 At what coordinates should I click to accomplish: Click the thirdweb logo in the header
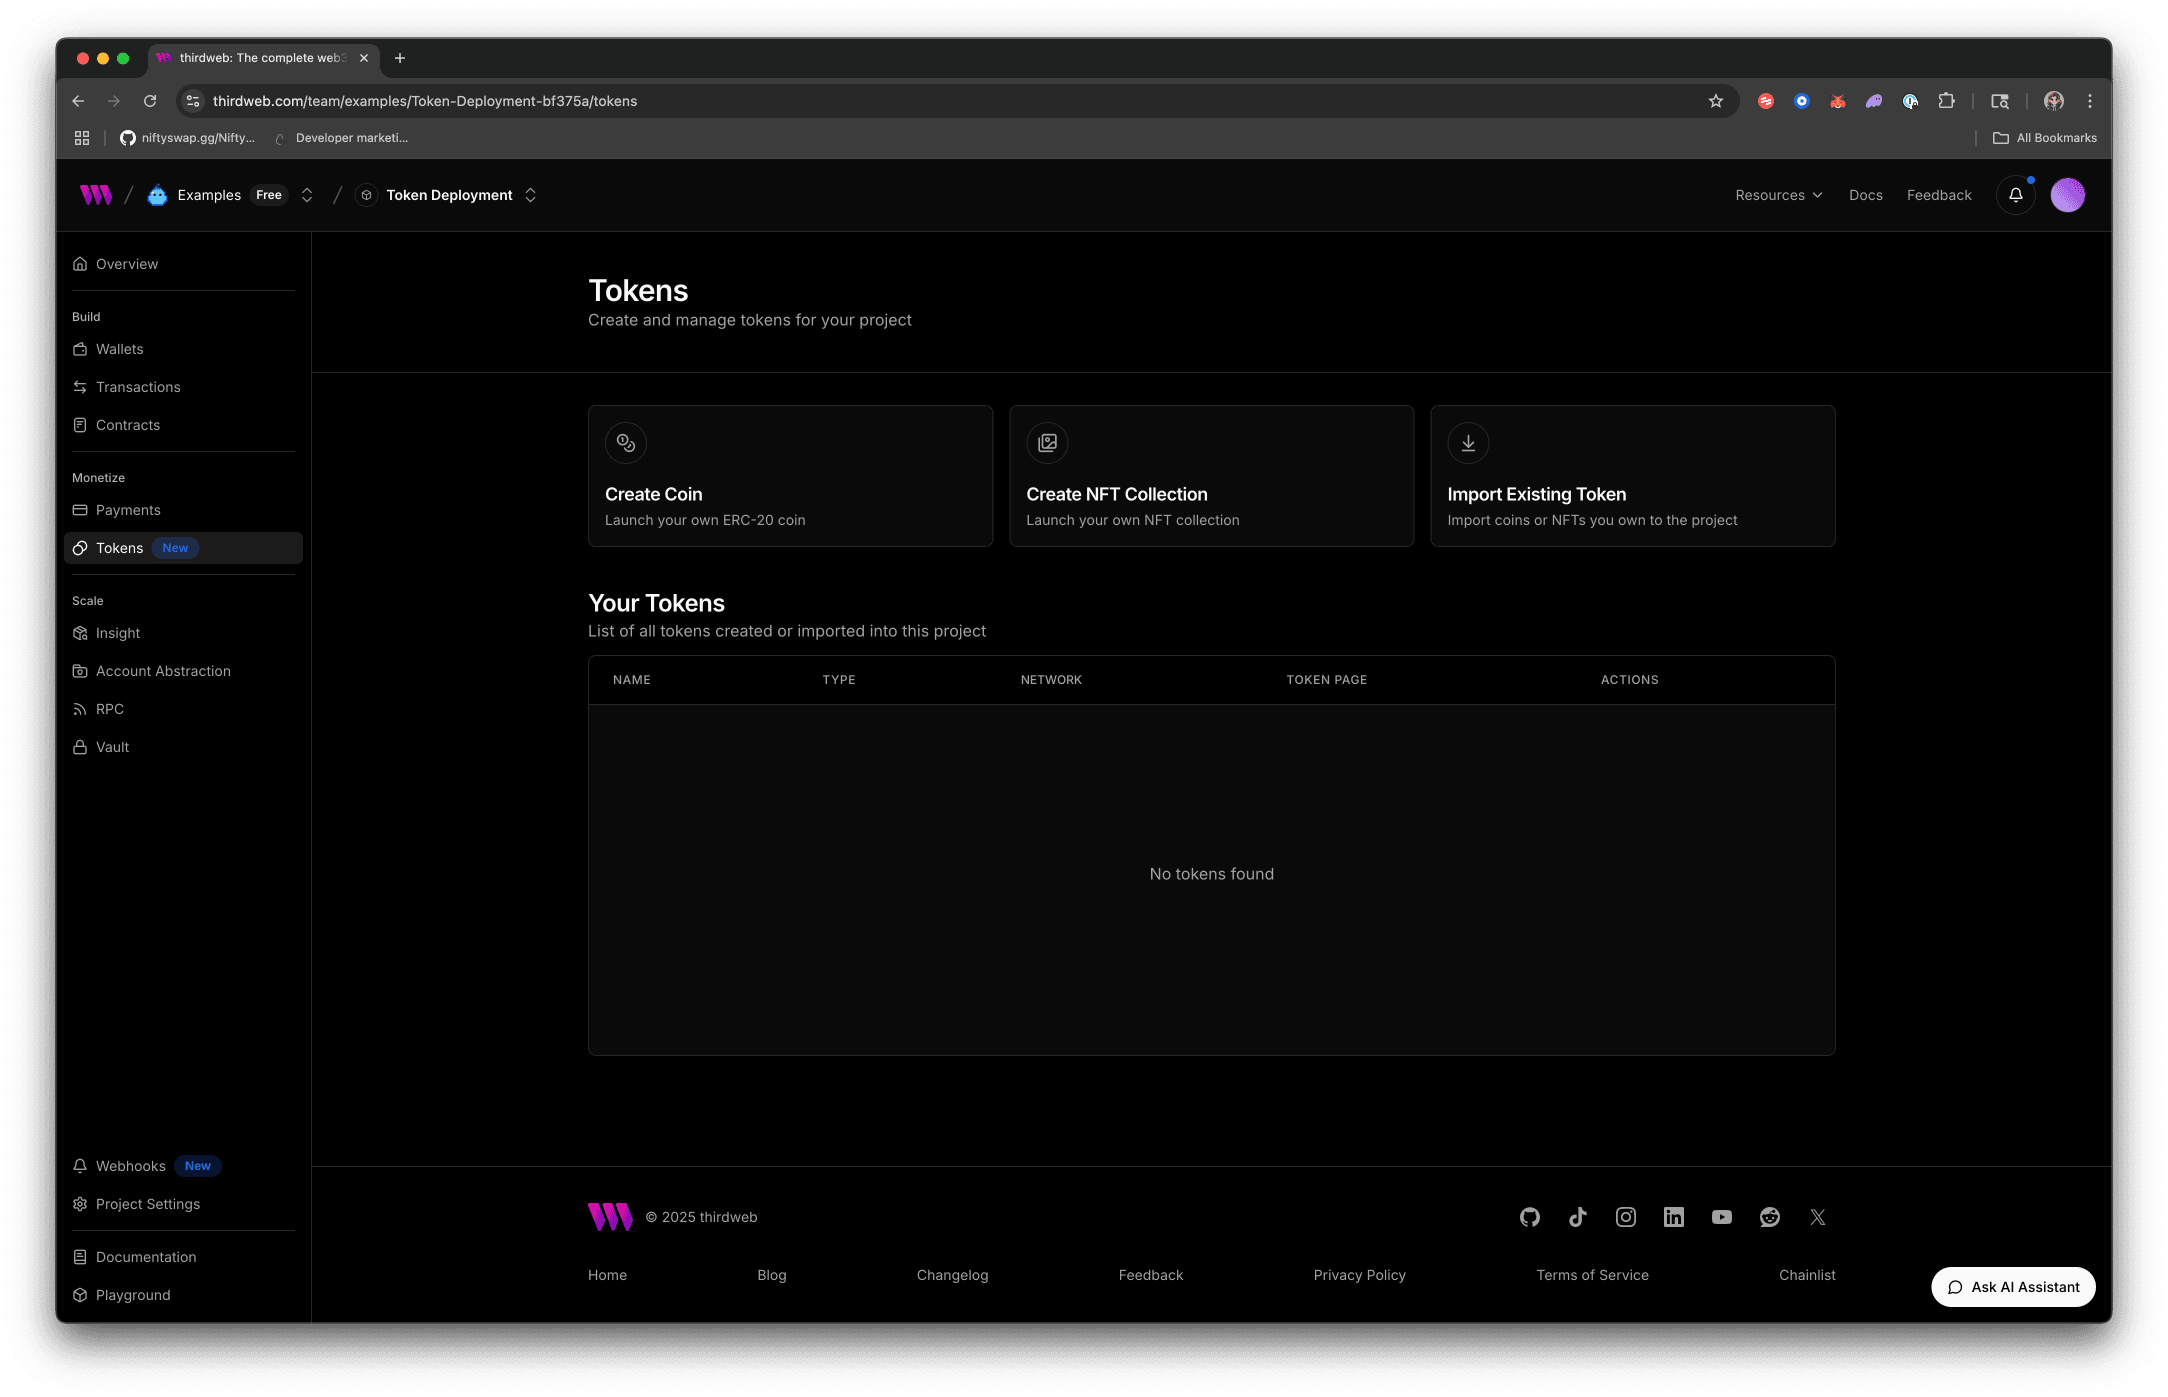click(95, 195)
